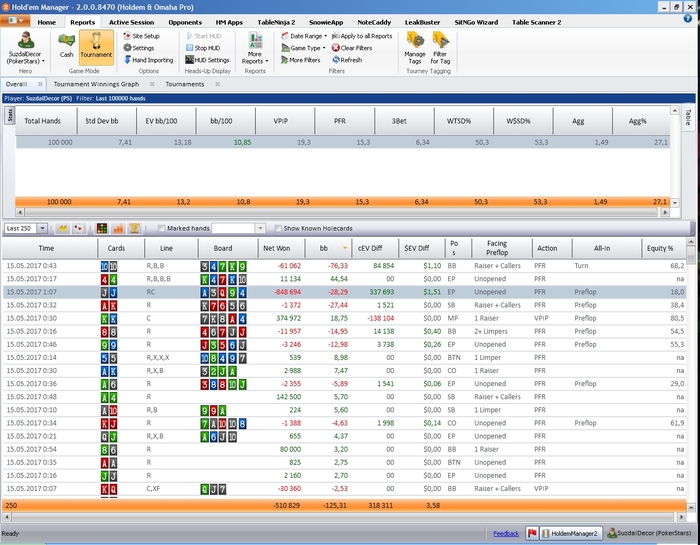Open SitNGo Wizard tab
This screenshot has width=700, height=545.
coord(476,22)
